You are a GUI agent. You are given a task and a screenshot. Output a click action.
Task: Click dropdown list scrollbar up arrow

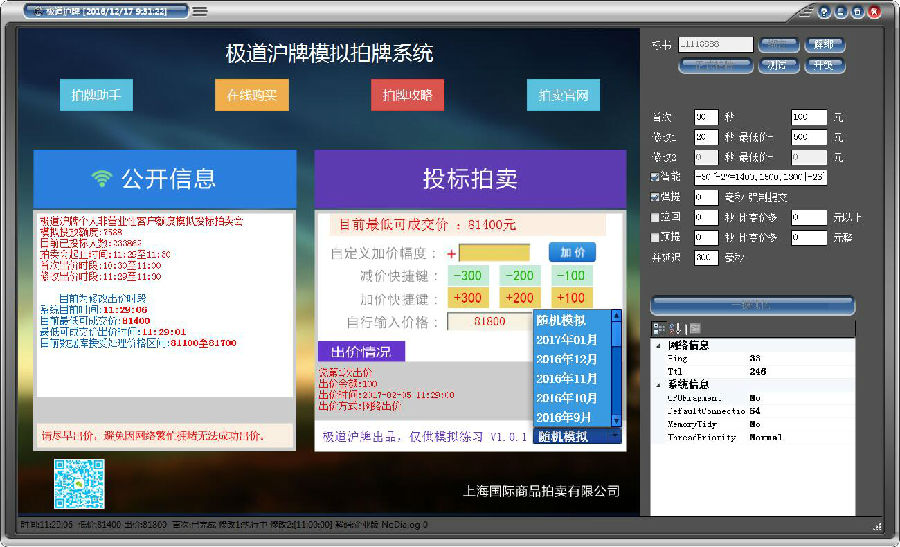pyautogui.click(x=616, y=316)
